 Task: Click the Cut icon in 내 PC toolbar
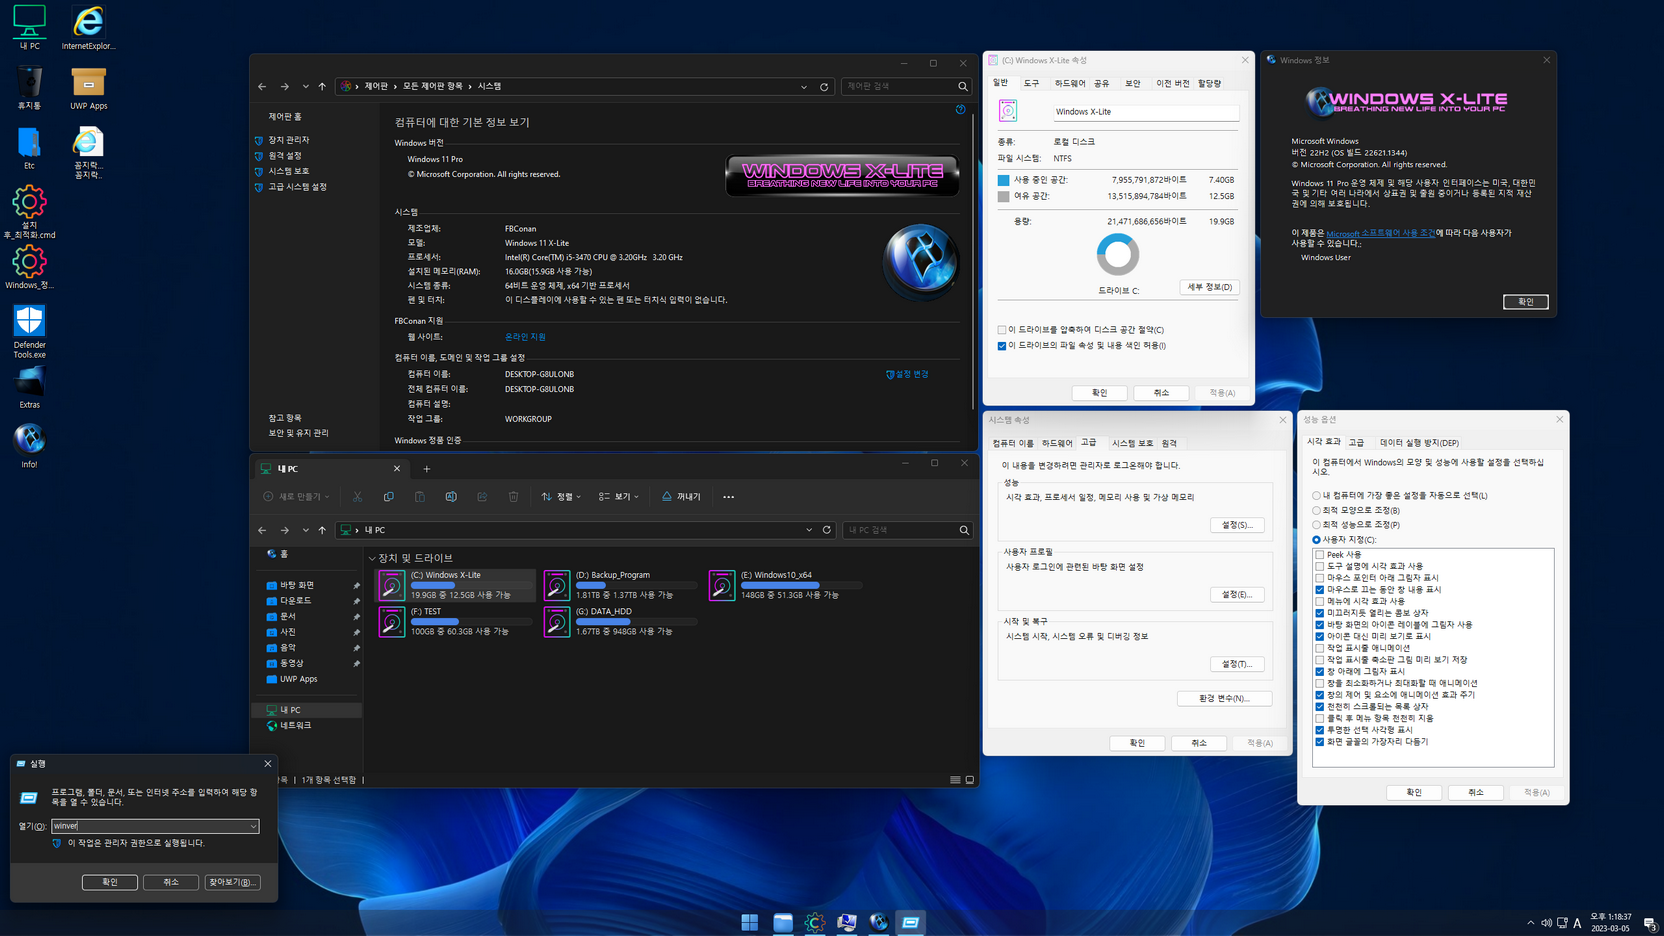pyautogui.click(x=357, y=497)
